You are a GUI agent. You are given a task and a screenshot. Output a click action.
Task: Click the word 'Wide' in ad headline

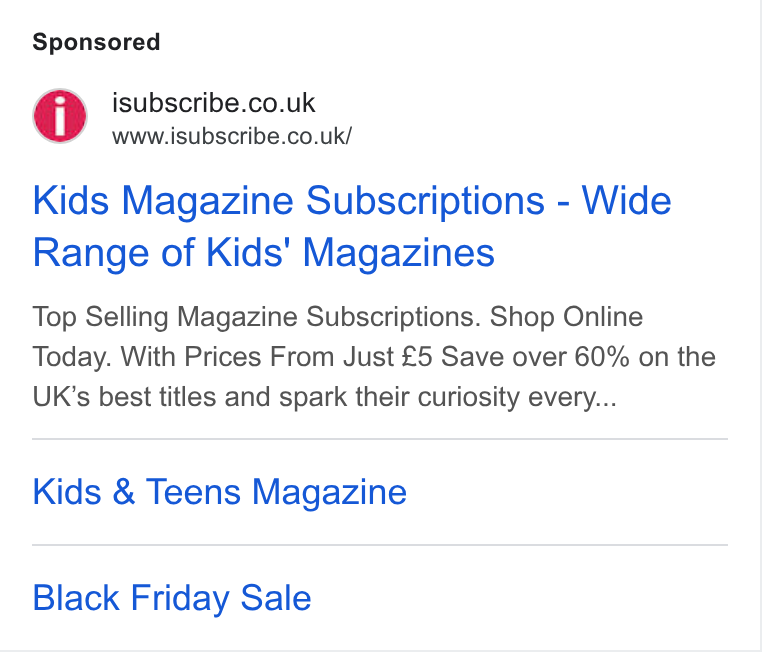626,200
